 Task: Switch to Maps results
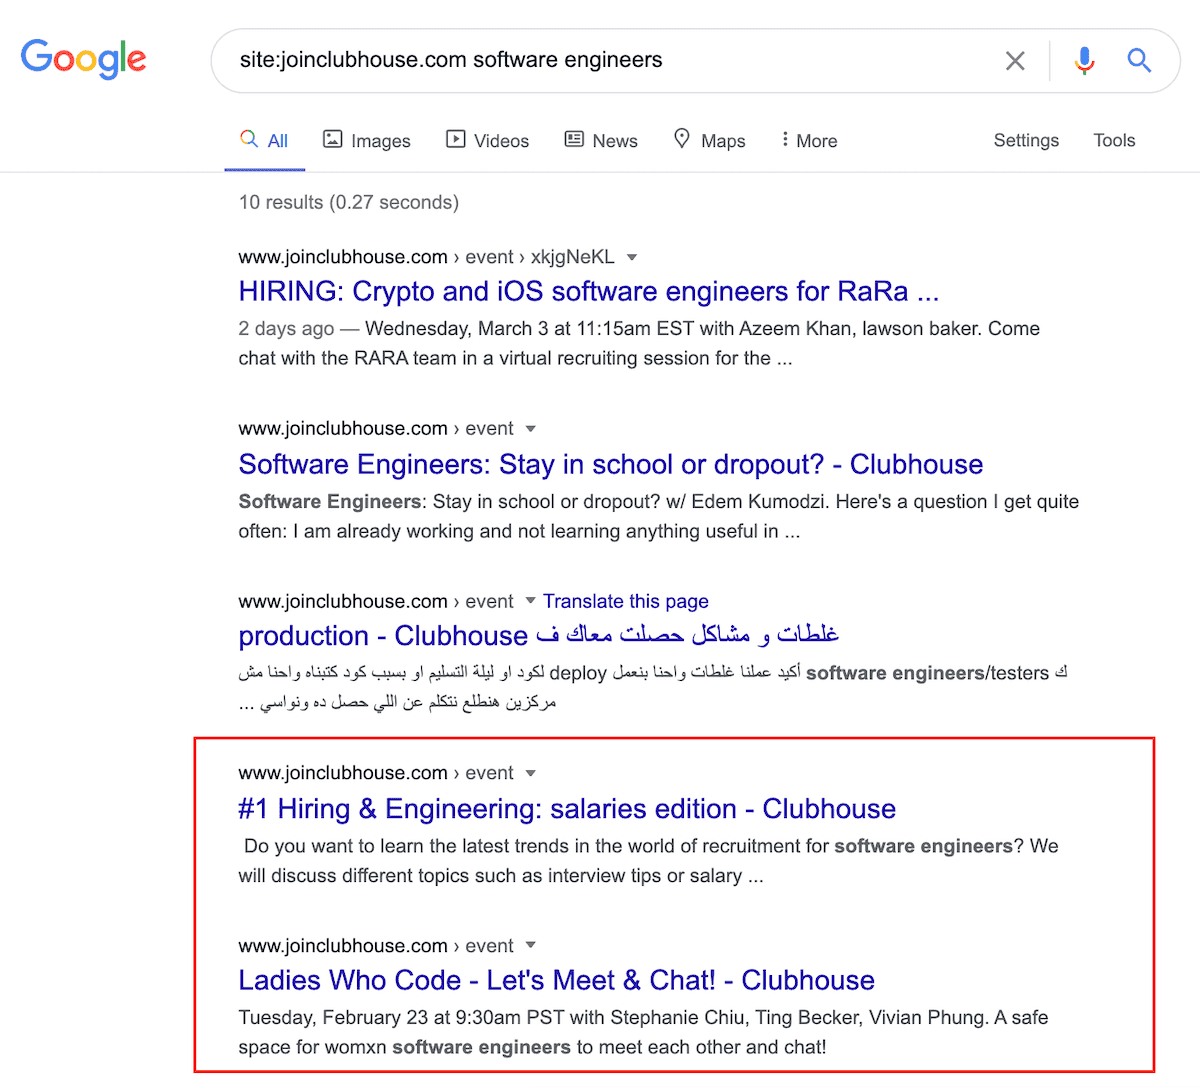[710, 141]
